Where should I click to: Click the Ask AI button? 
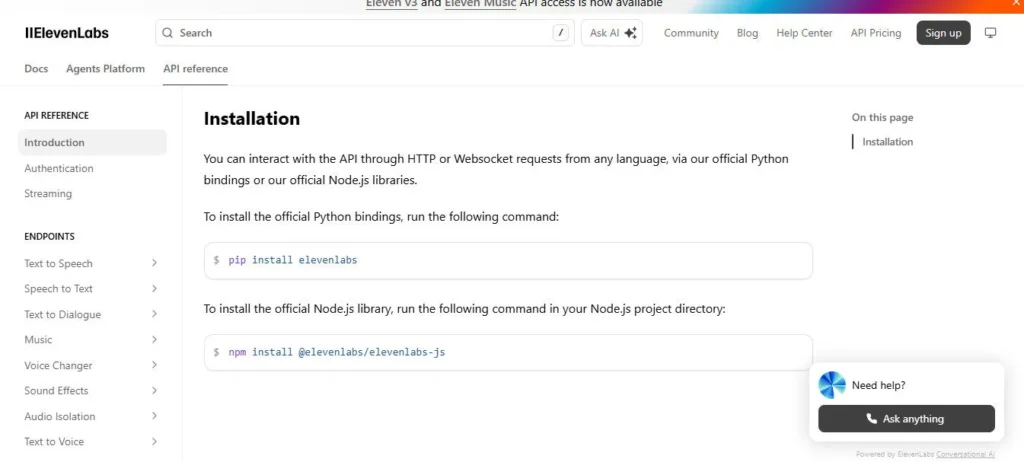point(612,33)
